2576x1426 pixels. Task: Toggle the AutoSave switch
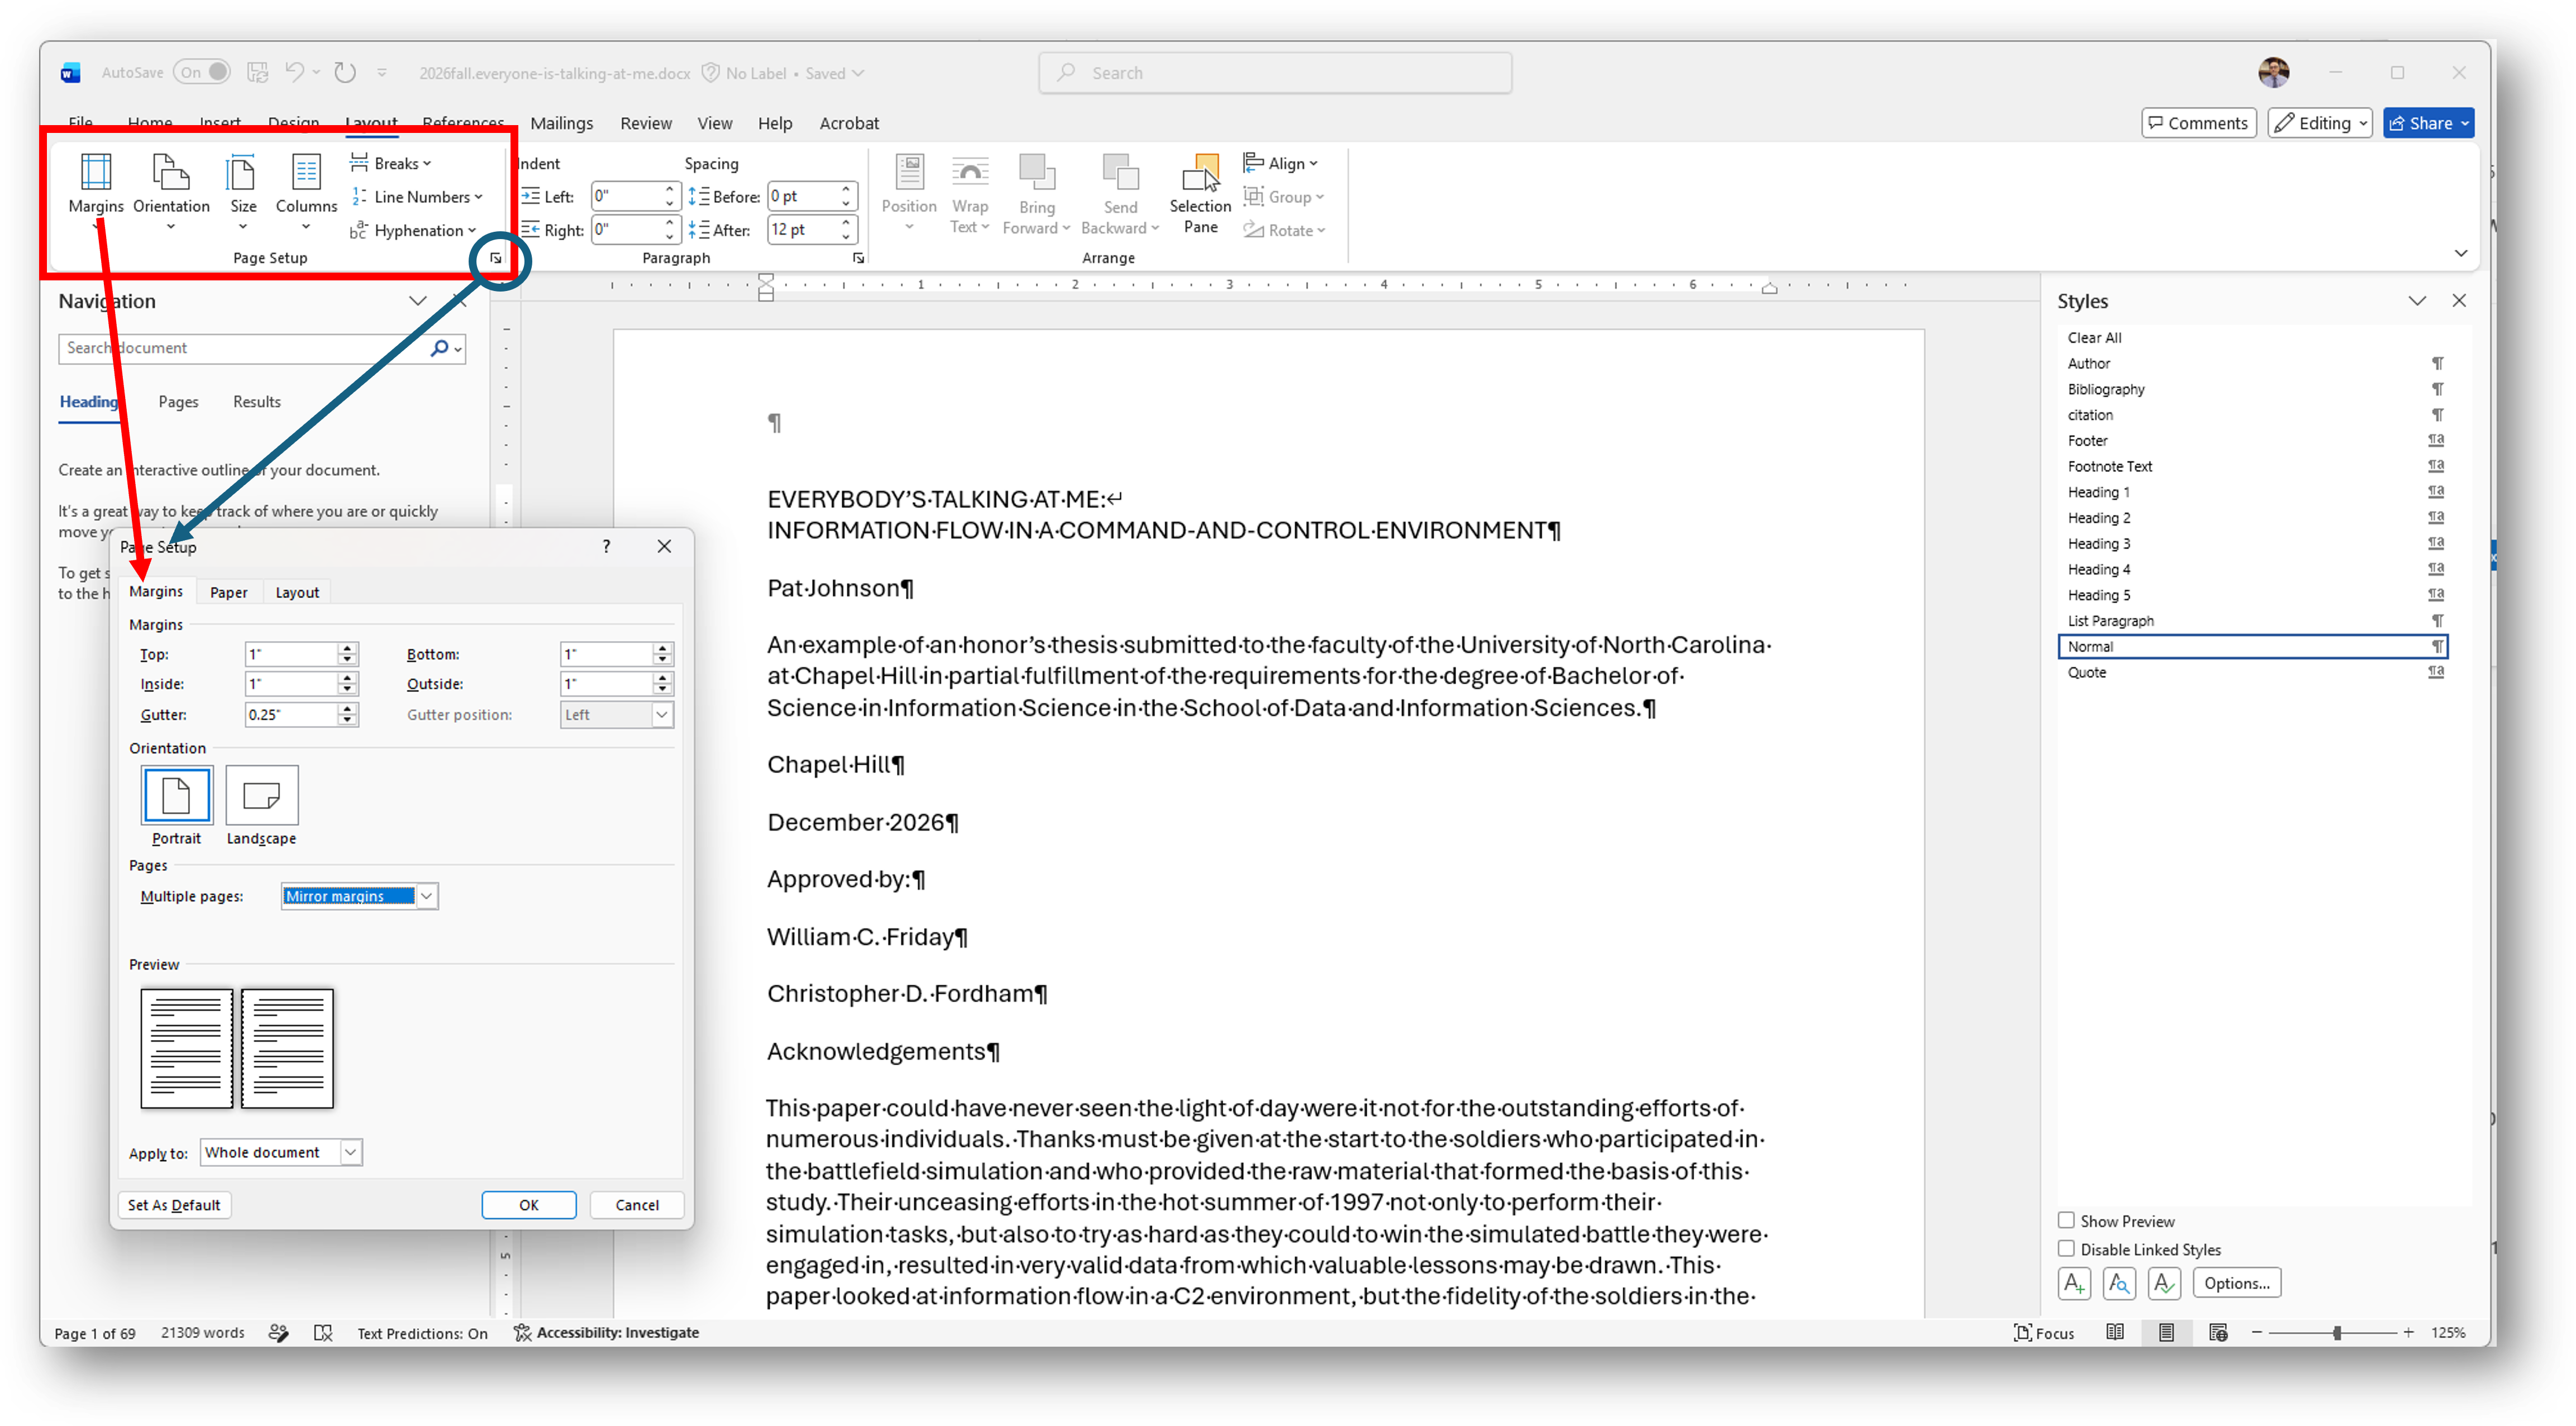pos(201,72)
